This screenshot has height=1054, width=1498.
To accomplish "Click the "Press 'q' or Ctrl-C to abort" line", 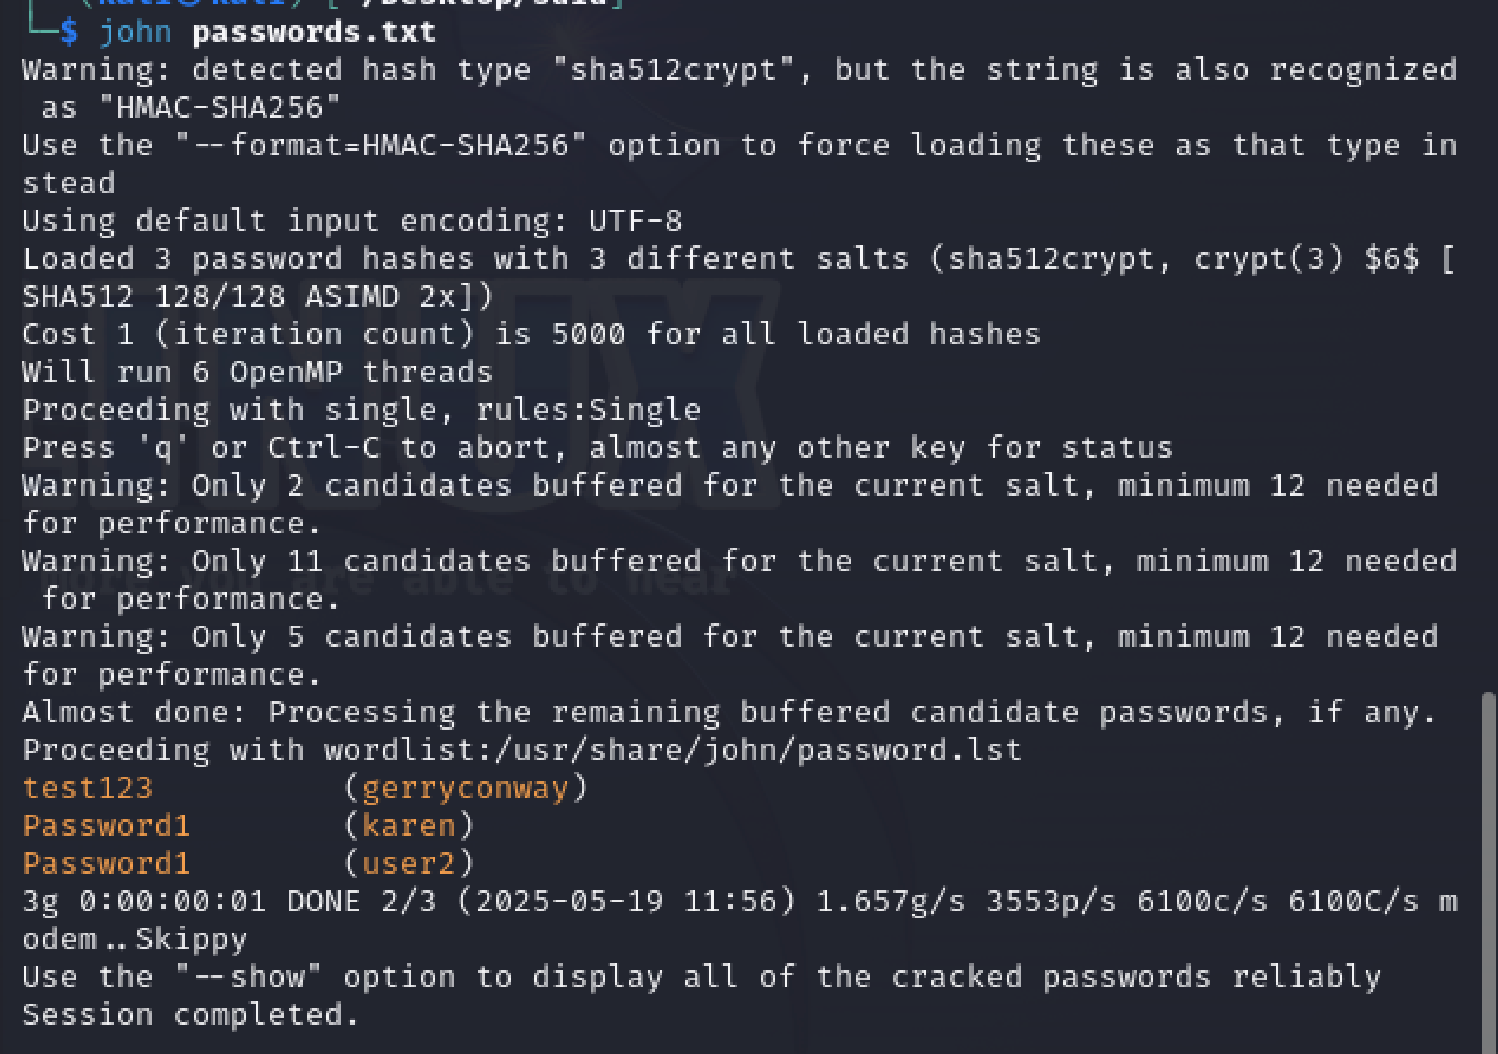I will [x=598, y=448].
